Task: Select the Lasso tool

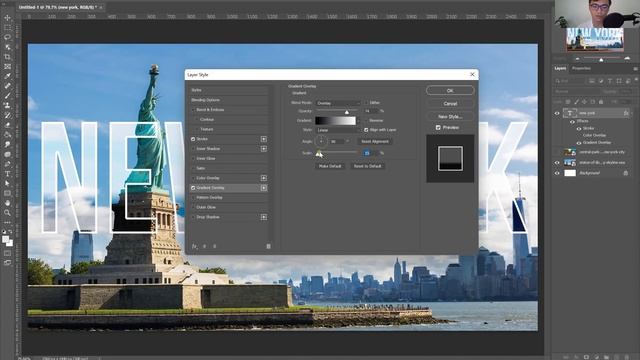Action: [7, 37]
